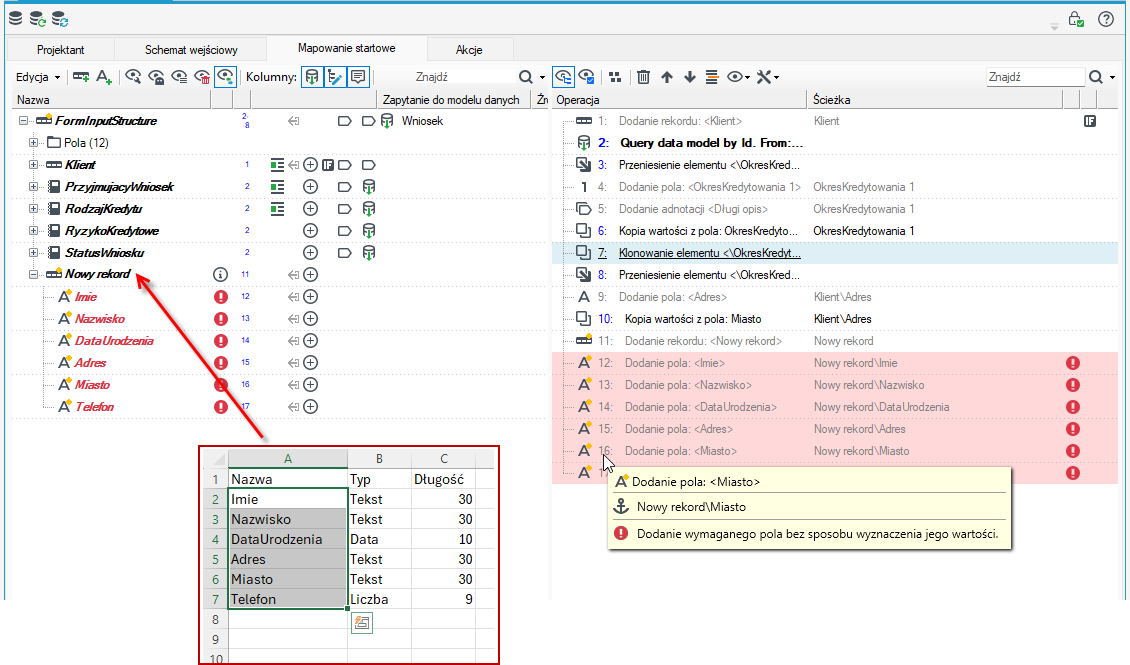Click the padlock icon with green check
This screenshot has height=665, width=1130.
(x=1076, y=19)
